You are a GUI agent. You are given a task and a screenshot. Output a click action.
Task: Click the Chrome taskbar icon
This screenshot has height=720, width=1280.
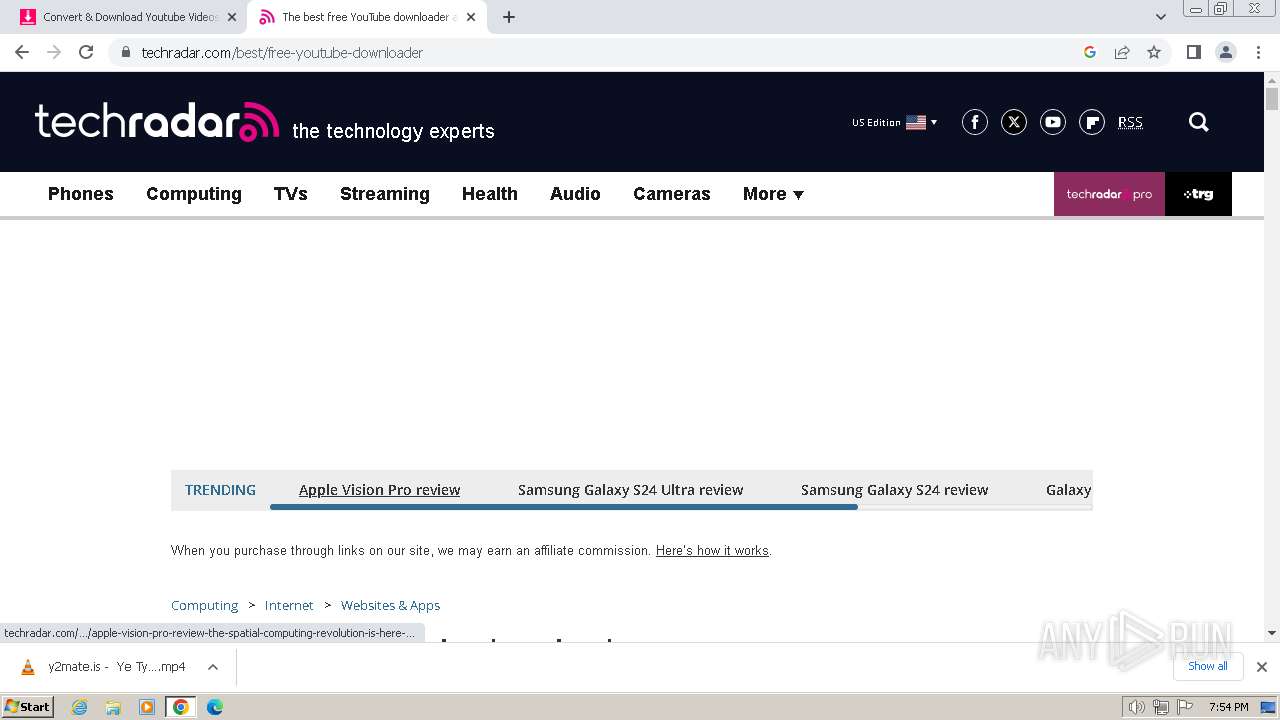click(x=181, y=707)
